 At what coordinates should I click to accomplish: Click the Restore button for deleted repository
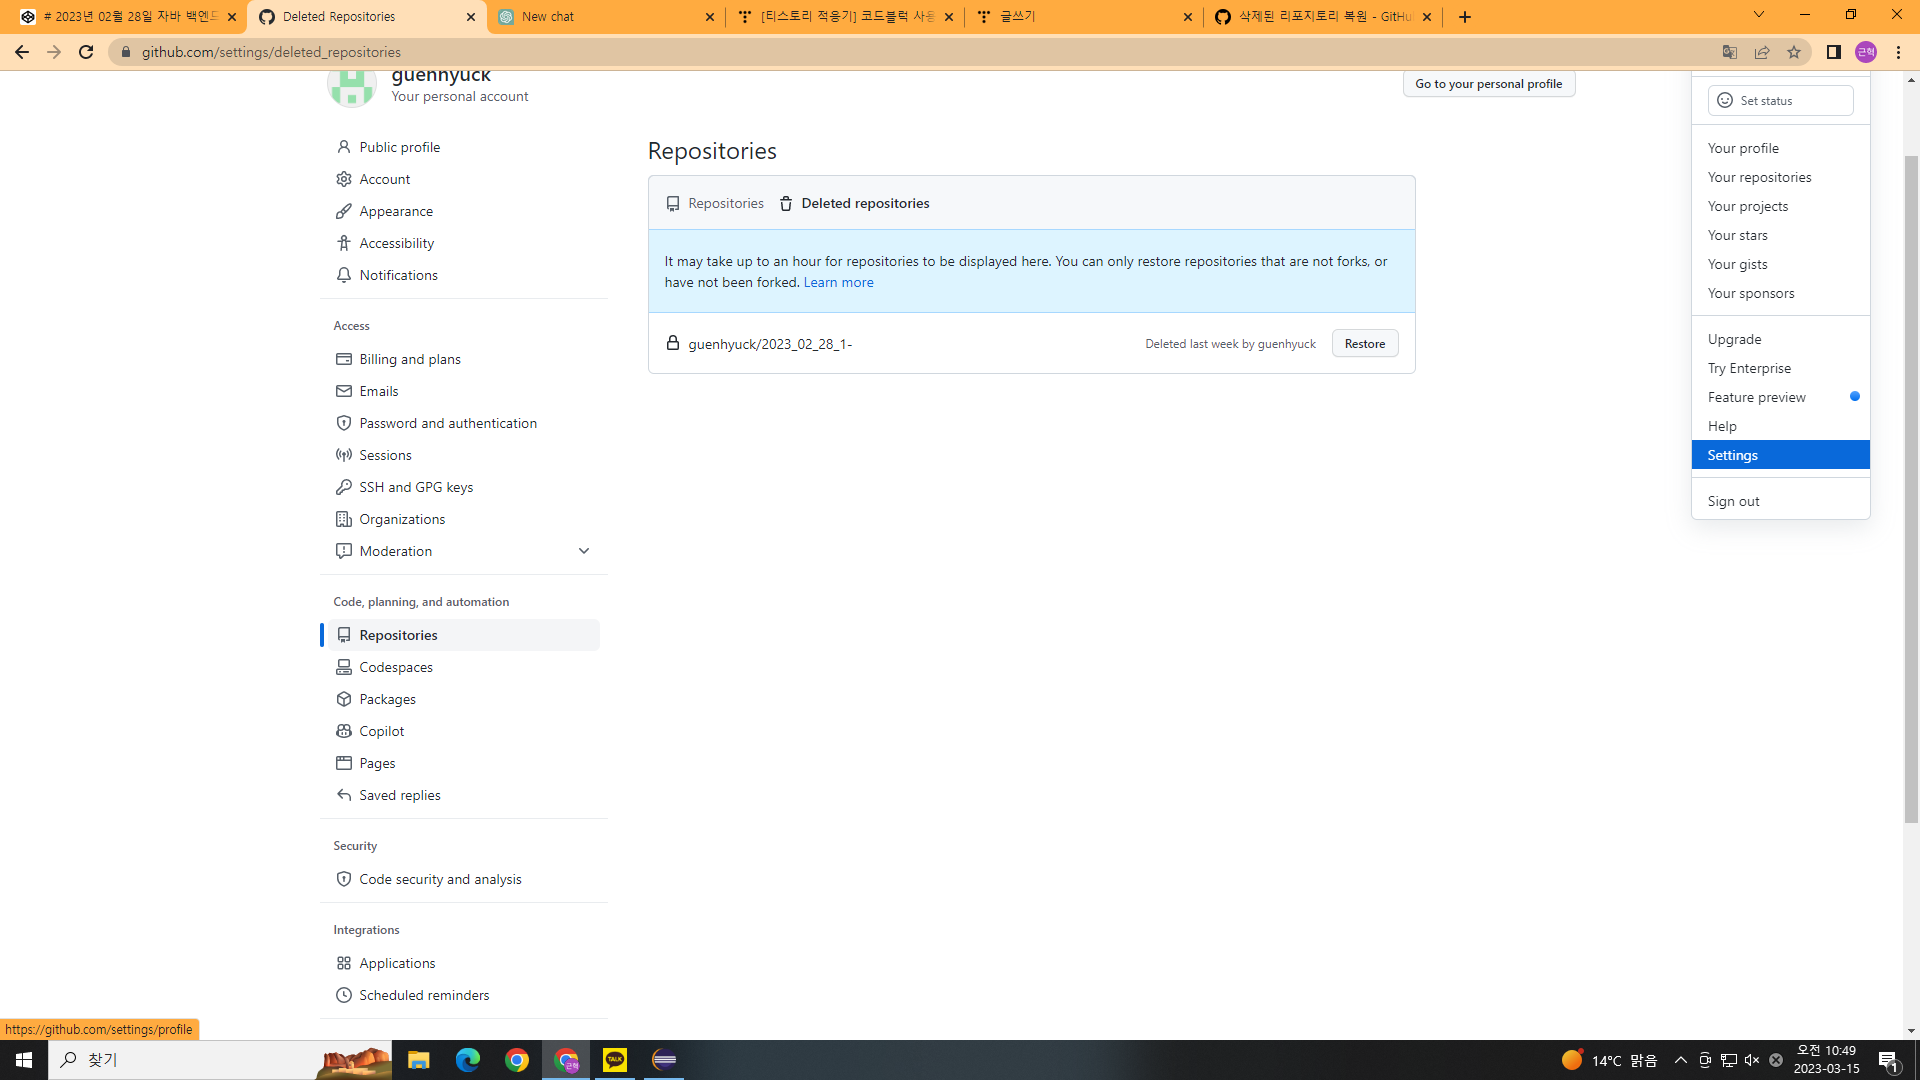1364,343
